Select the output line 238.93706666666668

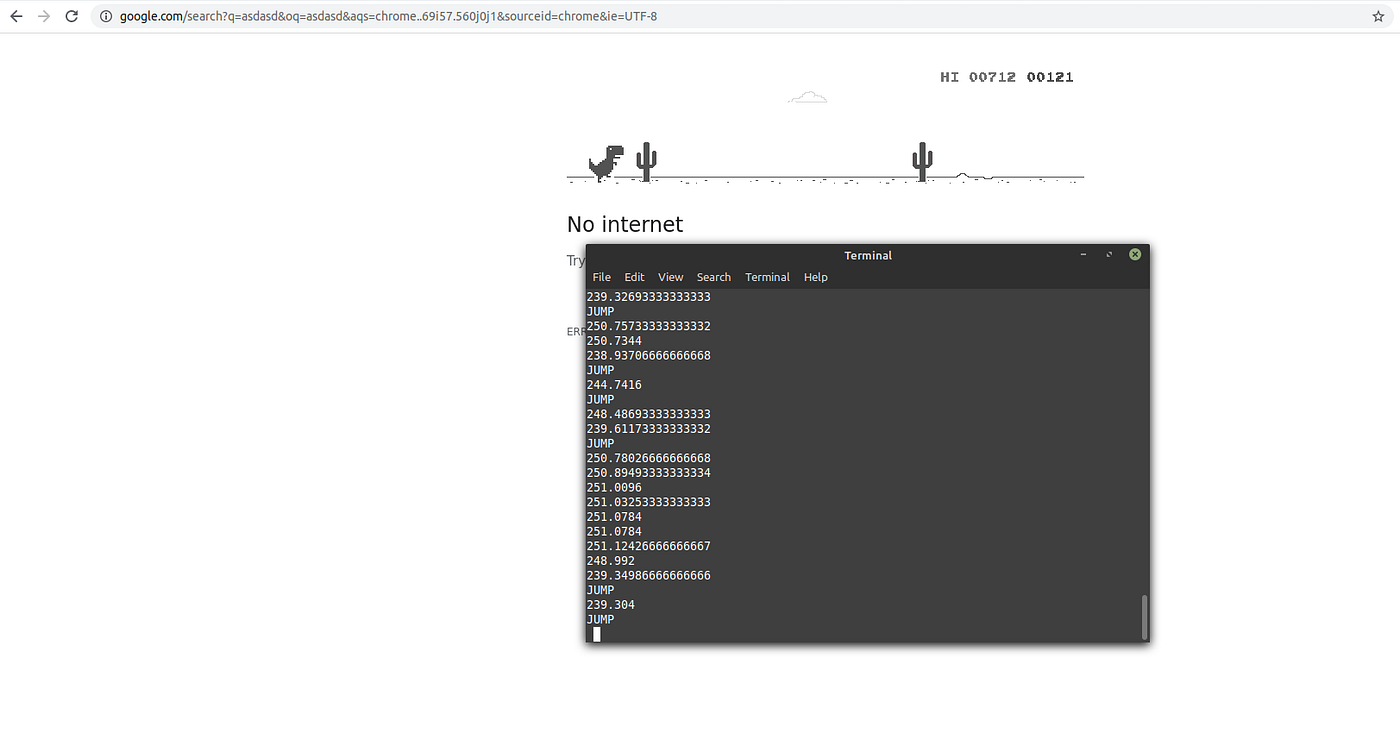tap(648, 355)
